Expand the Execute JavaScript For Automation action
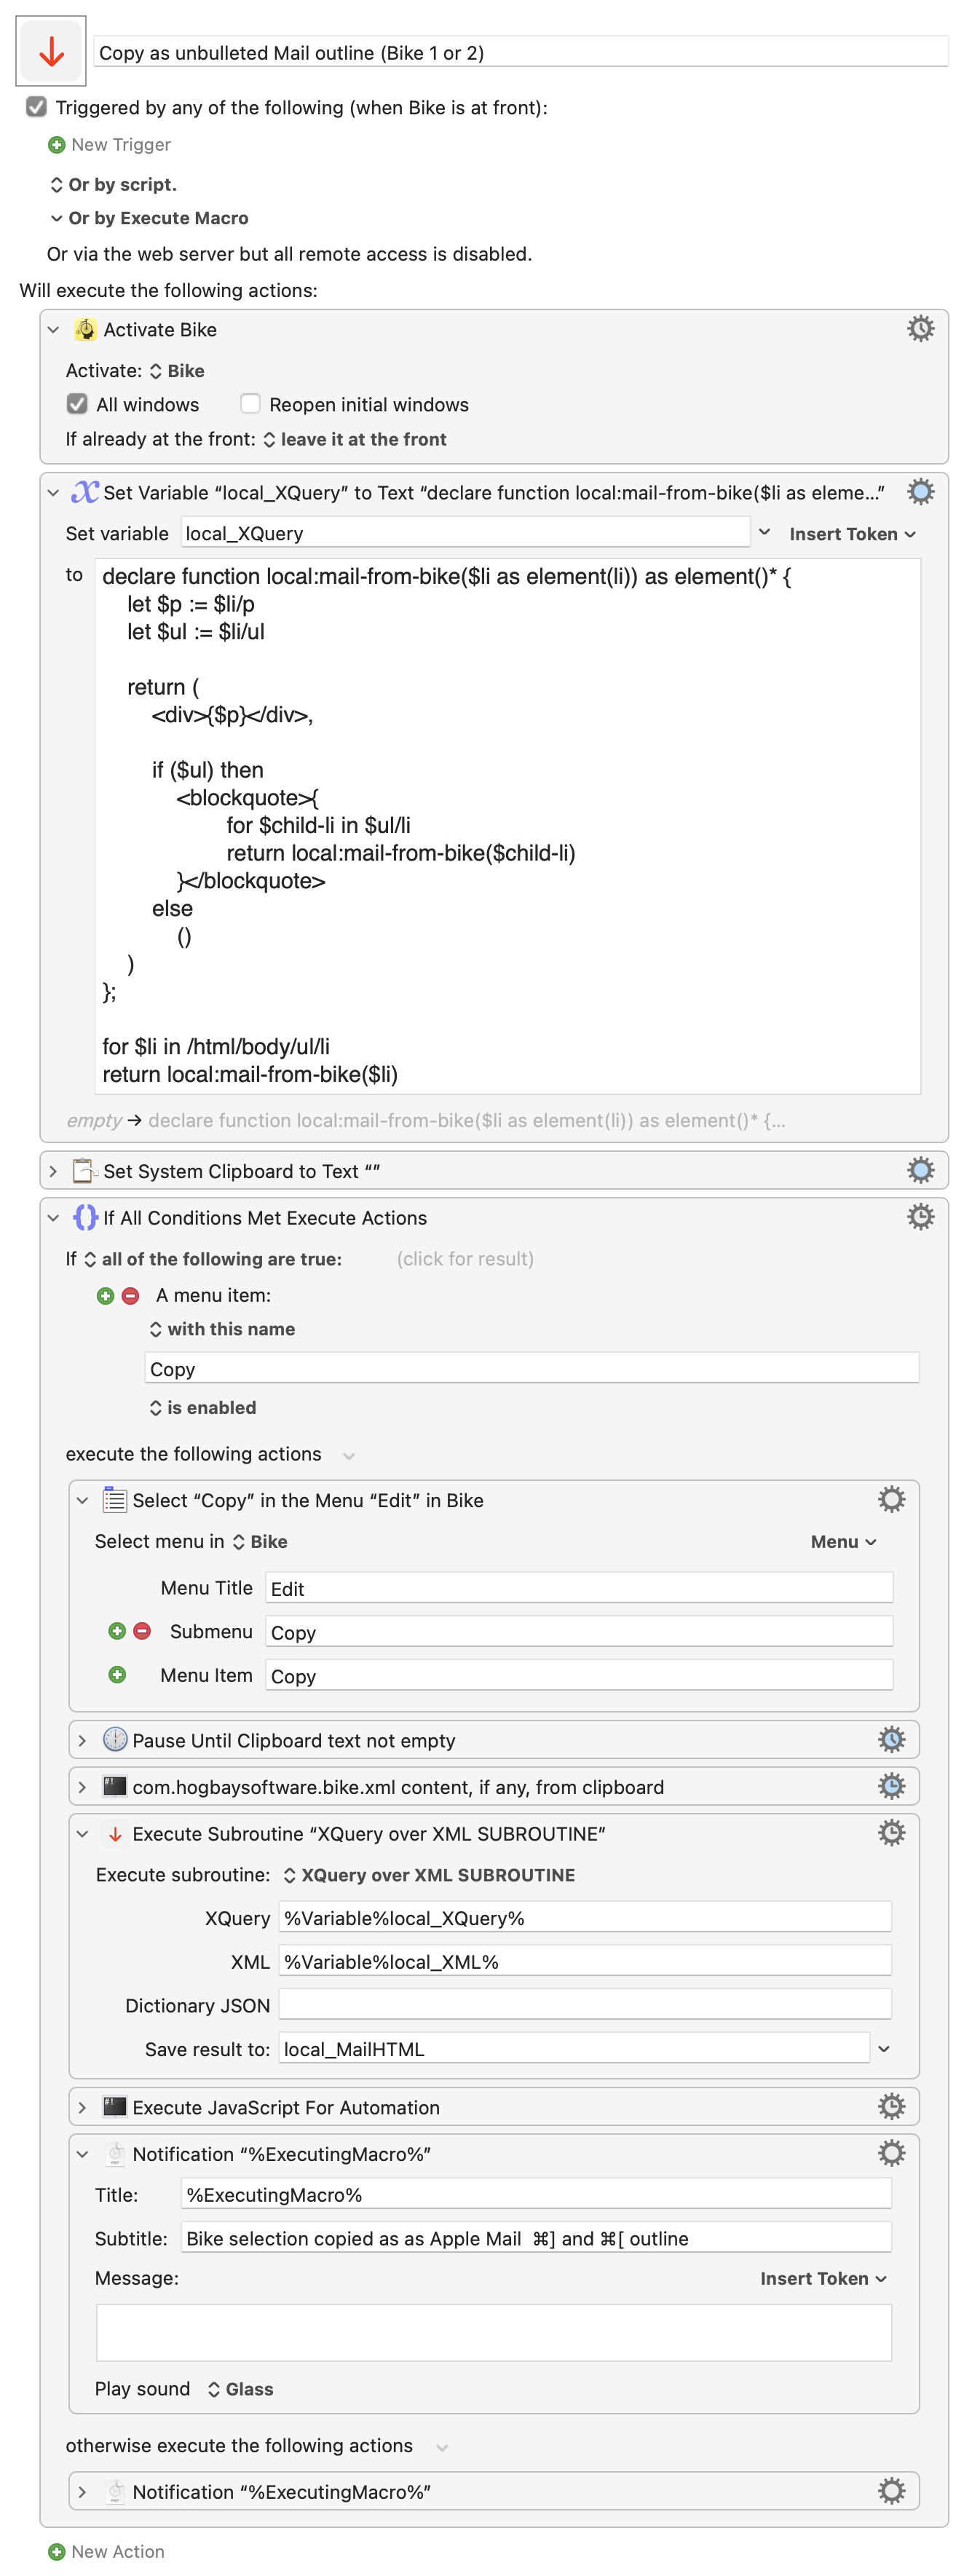Viewport: 964px width, 2576px height. pyautogui.click(x=83, y=2106)
